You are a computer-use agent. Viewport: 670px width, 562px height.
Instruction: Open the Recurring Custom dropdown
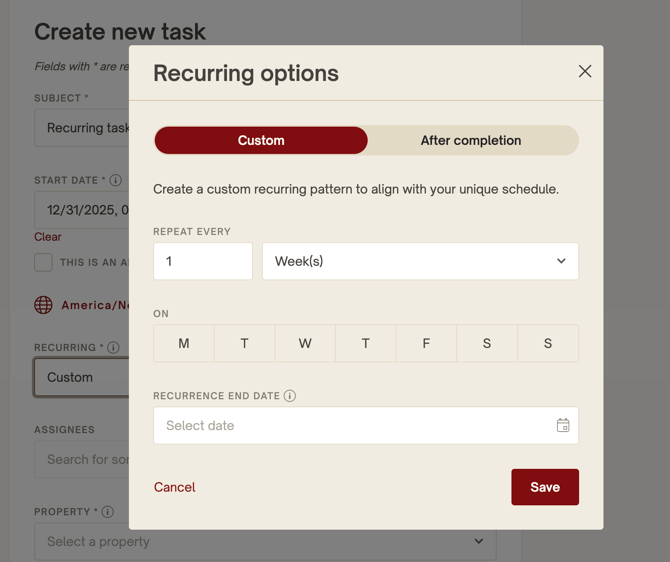coord(82,377)
